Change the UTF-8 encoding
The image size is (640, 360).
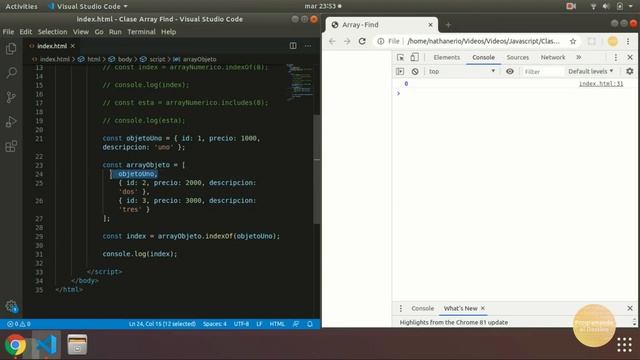tap(241, 324)
